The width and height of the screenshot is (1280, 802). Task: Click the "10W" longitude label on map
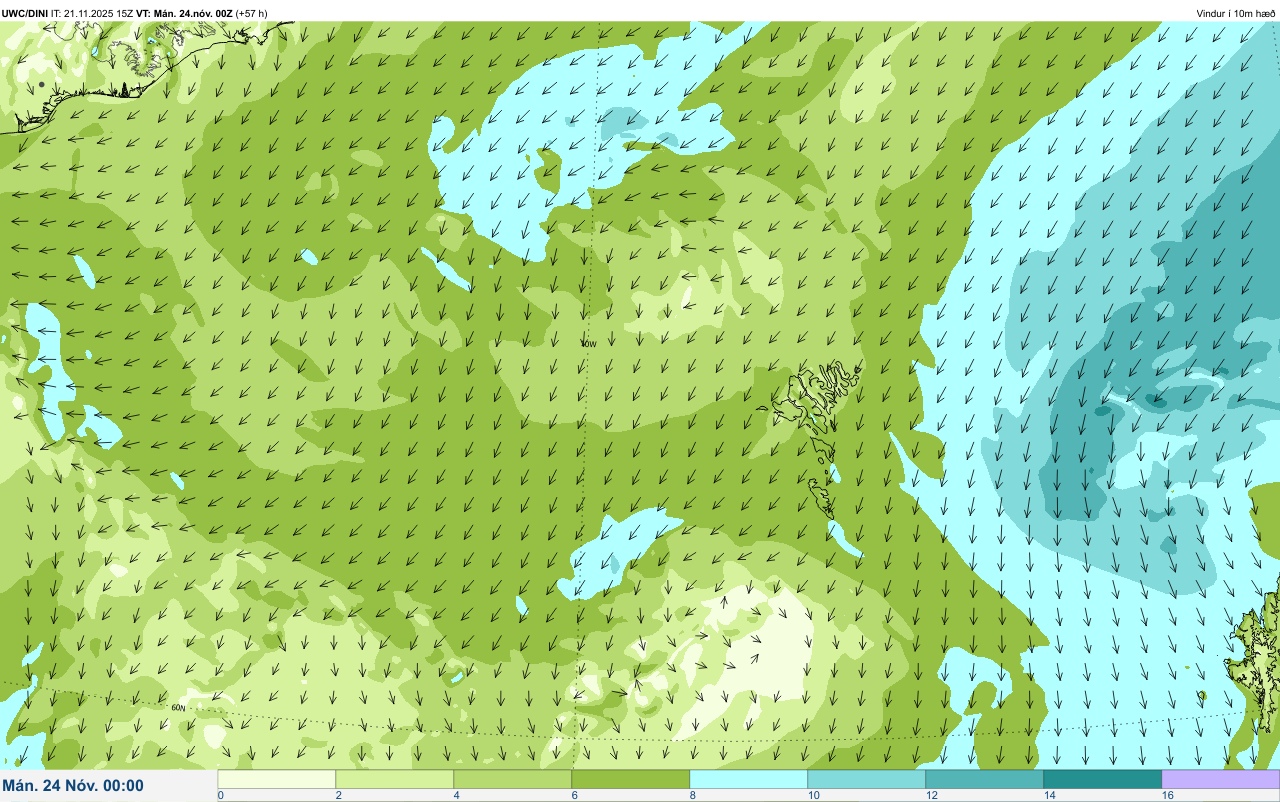[x=588, y=343]
